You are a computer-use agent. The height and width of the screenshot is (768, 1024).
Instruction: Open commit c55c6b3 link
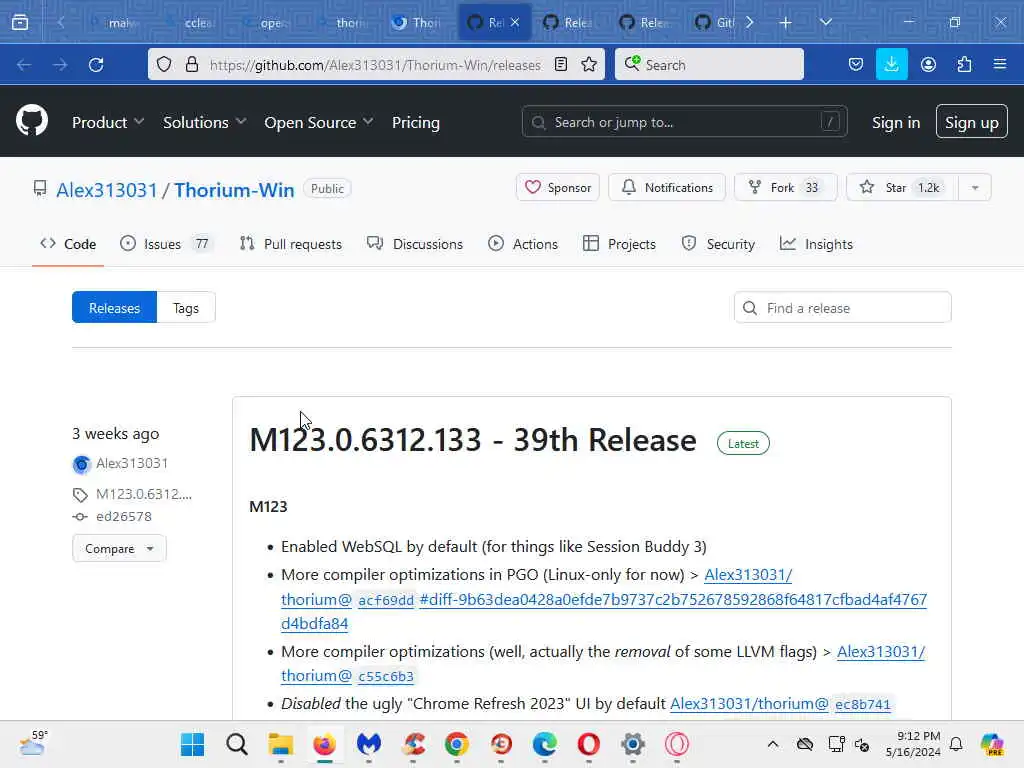point(386,677)
